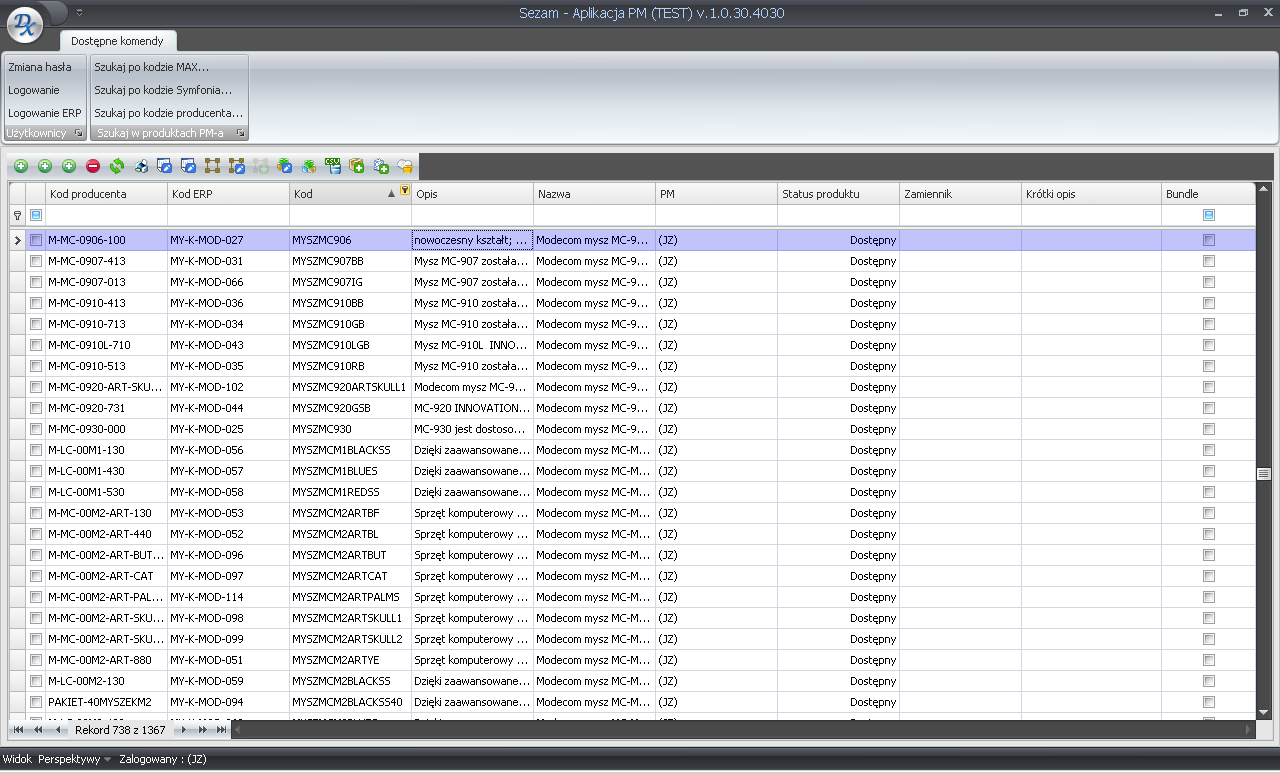Image resolution: width=1280 pixels, height=774 pixels.
Task: Select cell MYSZMCM2ARTPALMS
Action: click(x=350, y=597)
